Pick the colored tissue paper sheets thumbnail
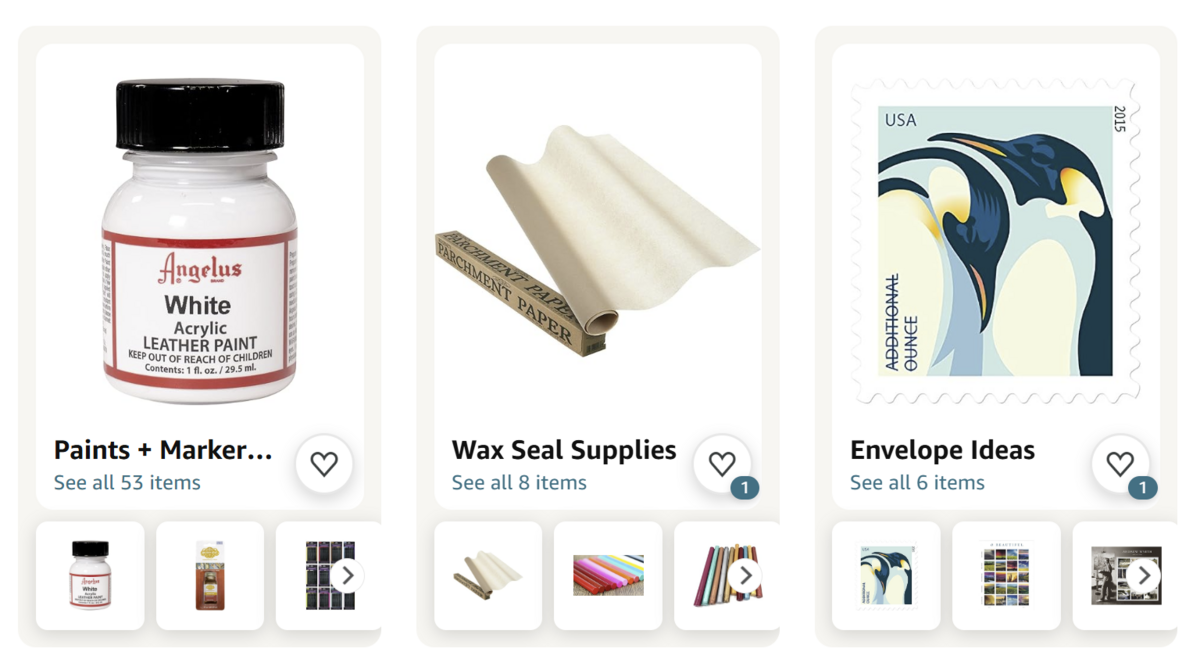Image resolution: width=1200 pixels, height=652 pixels. coord(608,576)
